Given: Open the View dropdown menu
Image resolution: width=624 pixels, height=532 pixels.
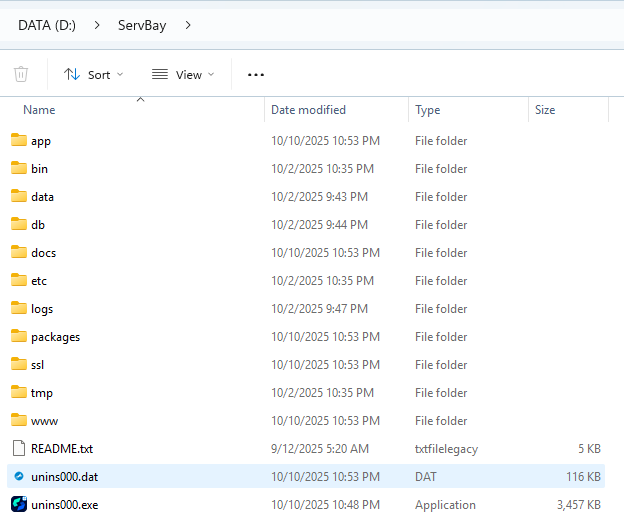Looking at the screenshot, I should tap(183, 74).
